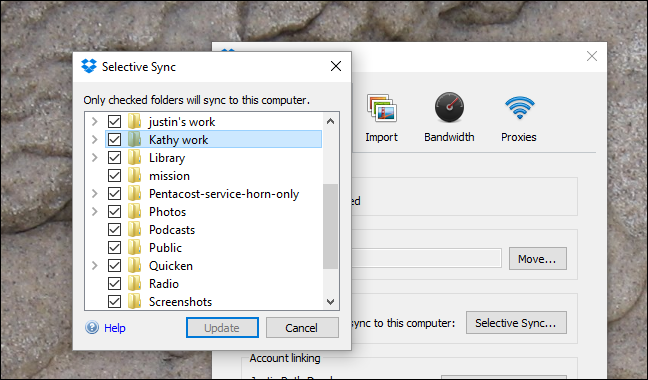Select the Library row label
Viewport: 648px width, 380px height.
167,158
